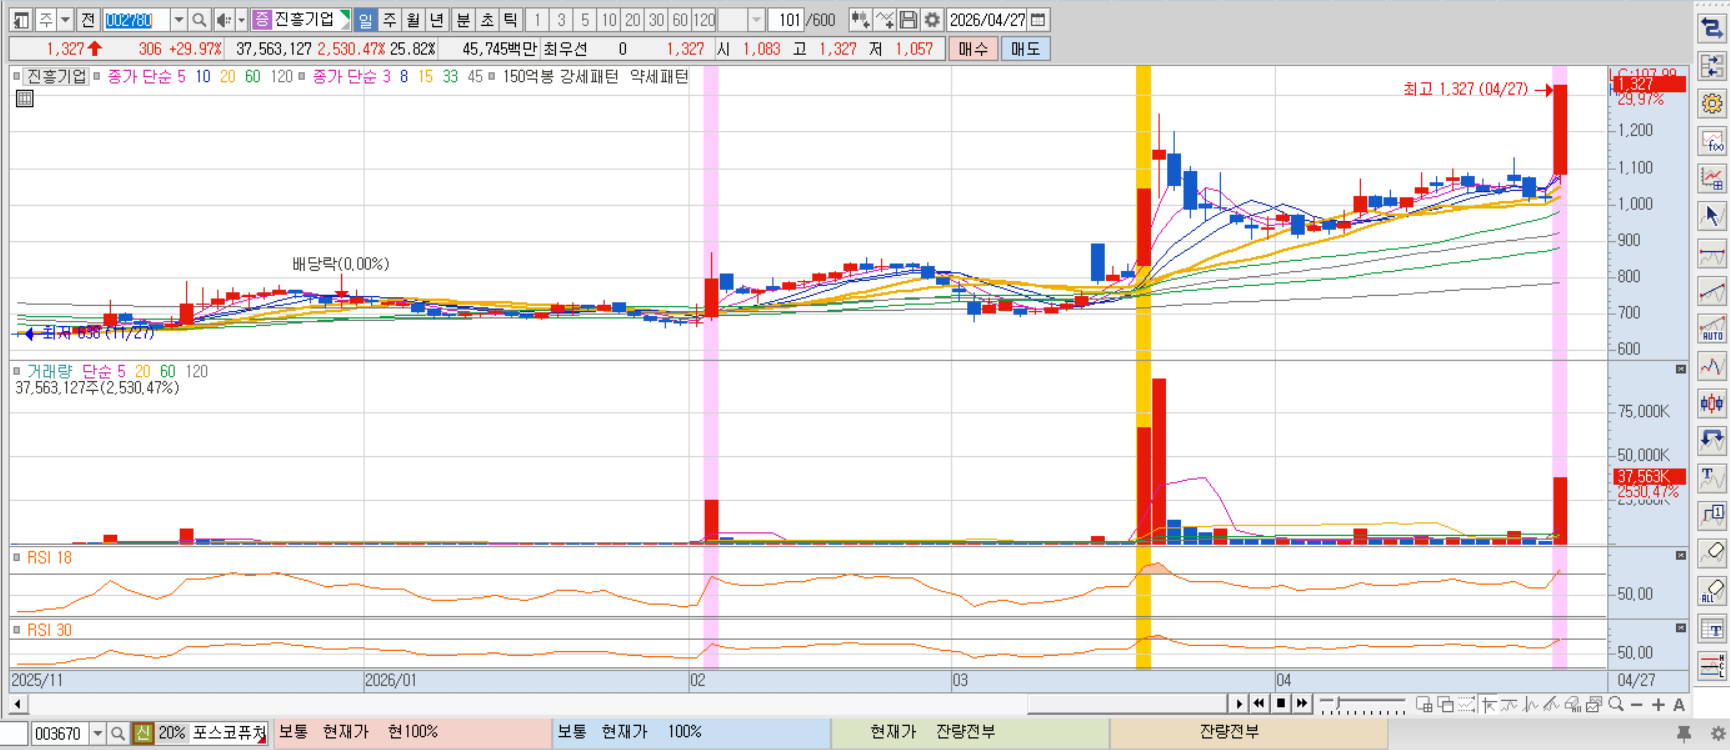Zoom in chart with plus icon
Image resolution: width=1730 pixels, height=750 pixels.
pos(1658,705)
